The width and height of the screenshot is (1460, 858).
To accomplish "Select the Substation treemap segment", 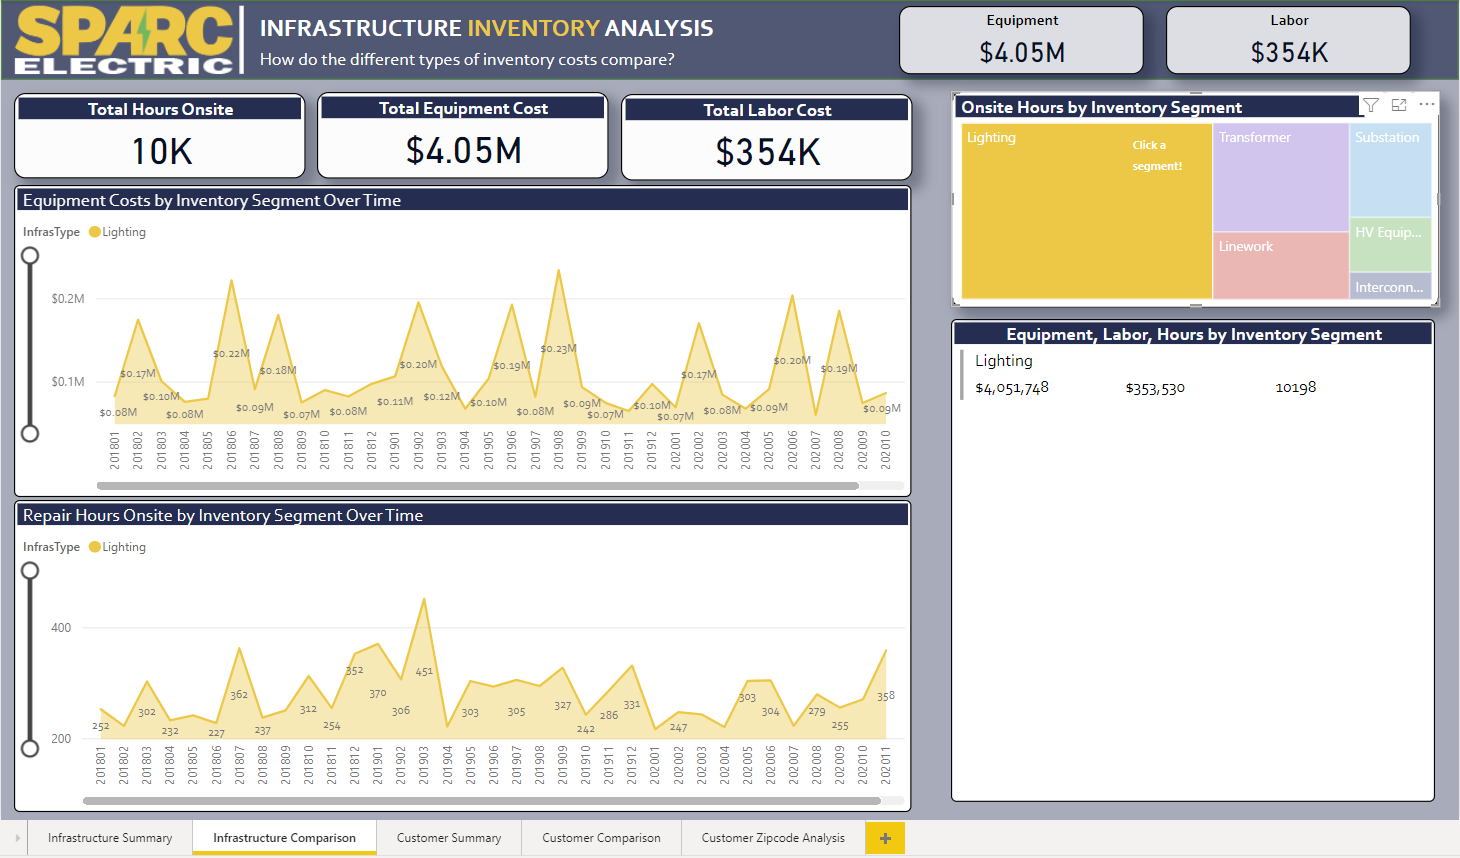I will click(x=1391, y=170).
